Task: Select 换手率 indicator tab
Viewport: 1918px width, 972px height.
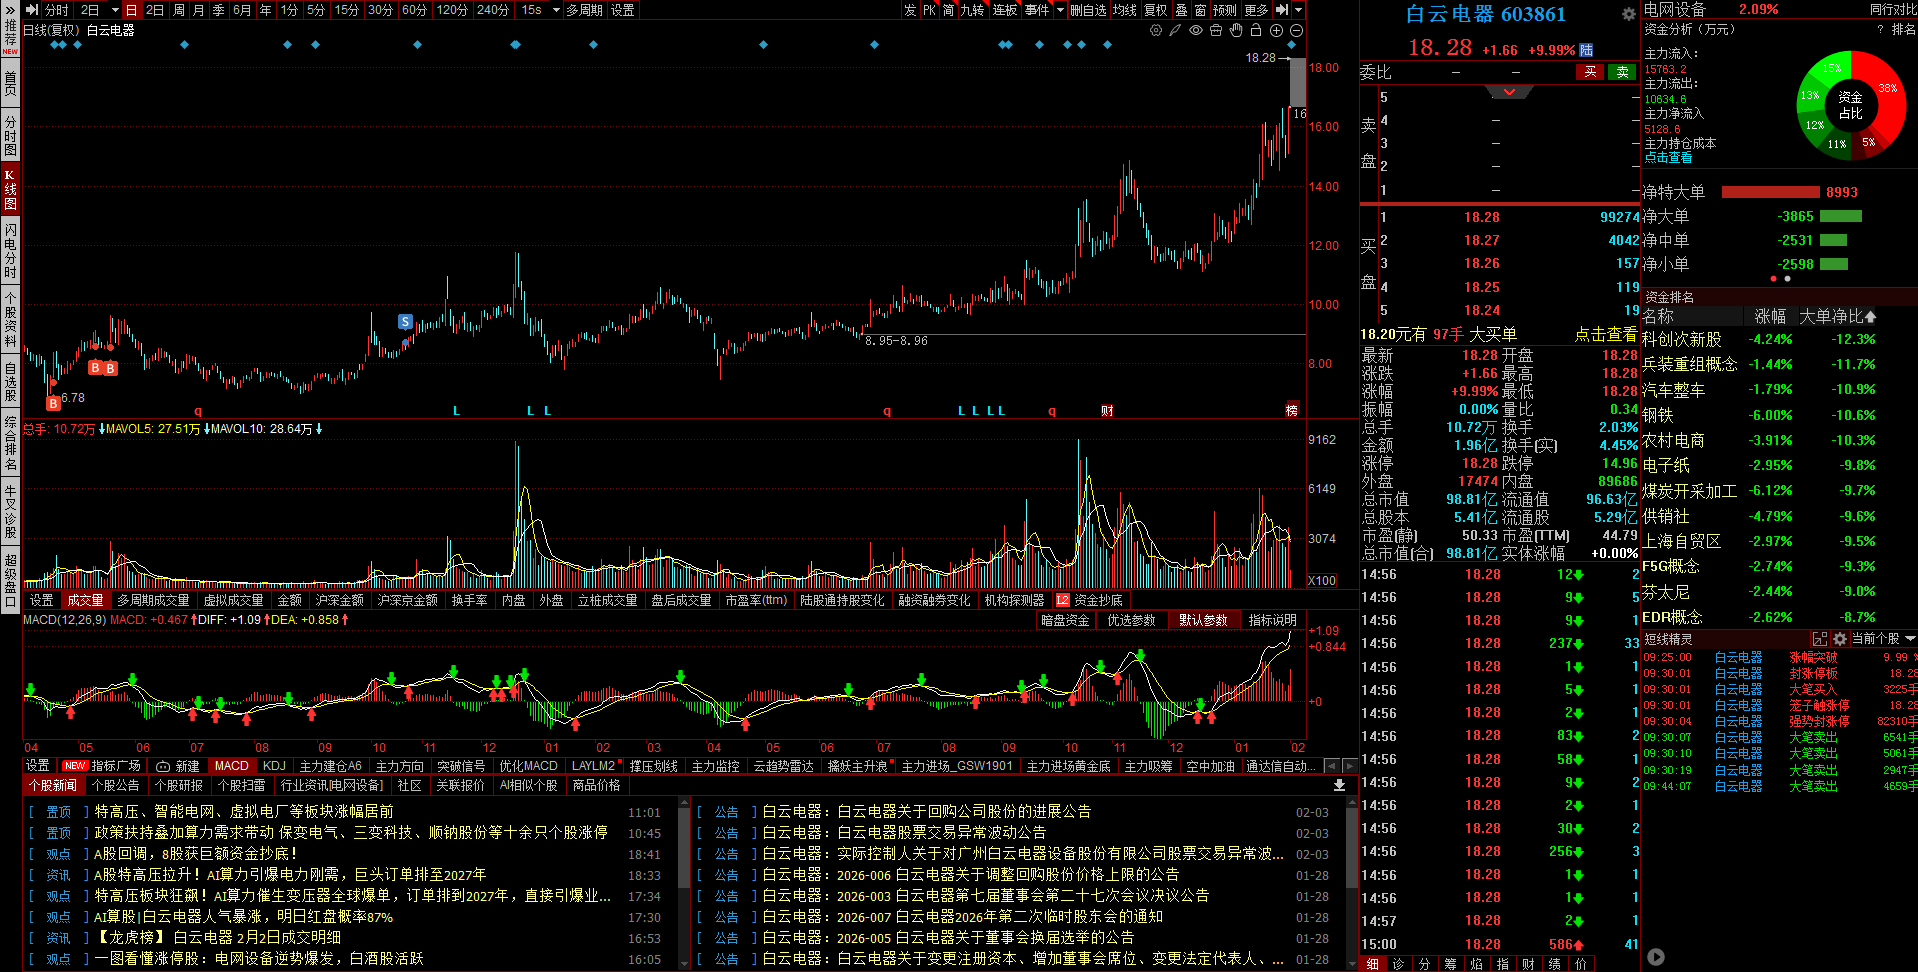Action: click(x=469, y=601)
